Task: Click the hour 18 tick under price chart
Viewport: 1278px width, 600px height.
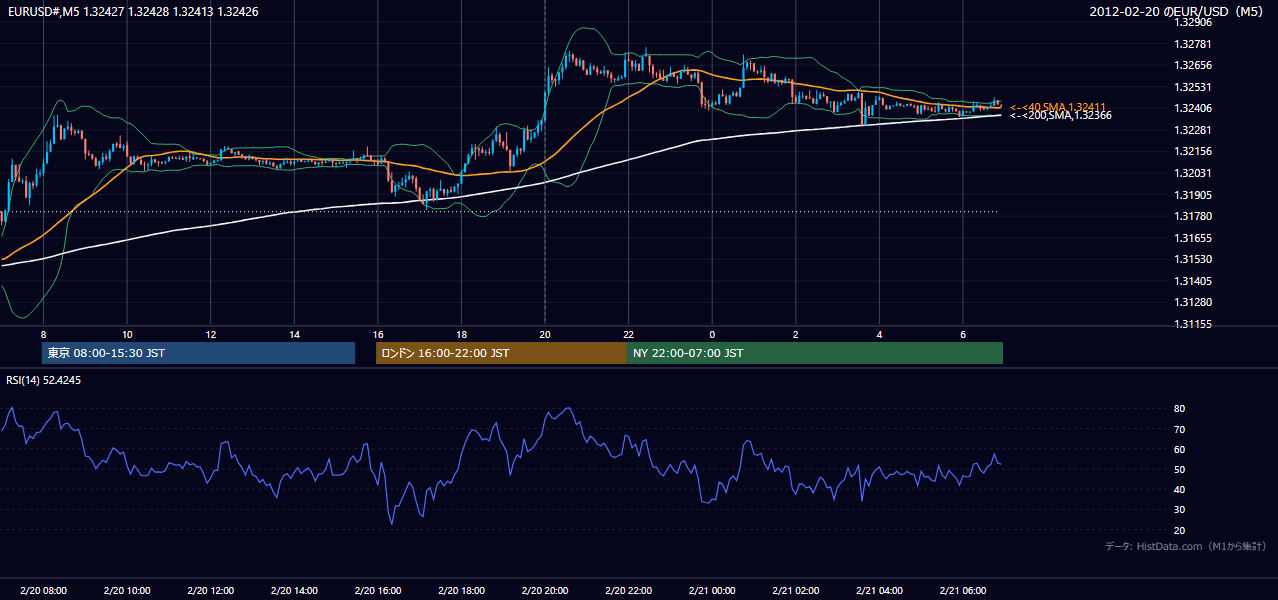Action: (461, 333)
